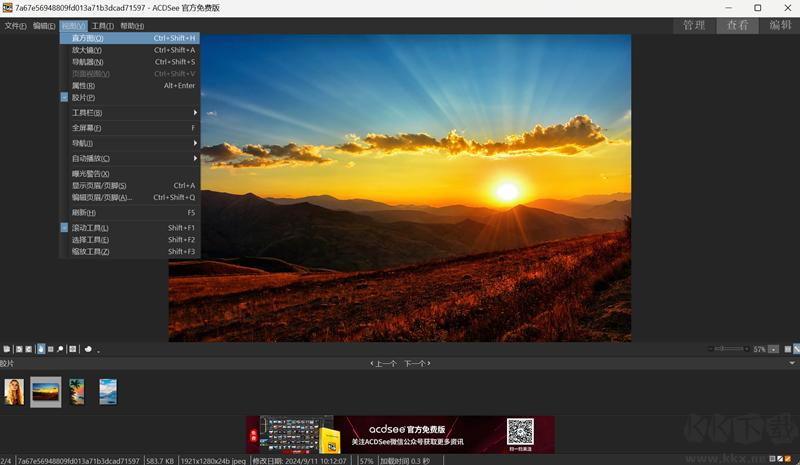Click the zoom in plus button
Screen dimensions: 800x465
coord(746,349)
